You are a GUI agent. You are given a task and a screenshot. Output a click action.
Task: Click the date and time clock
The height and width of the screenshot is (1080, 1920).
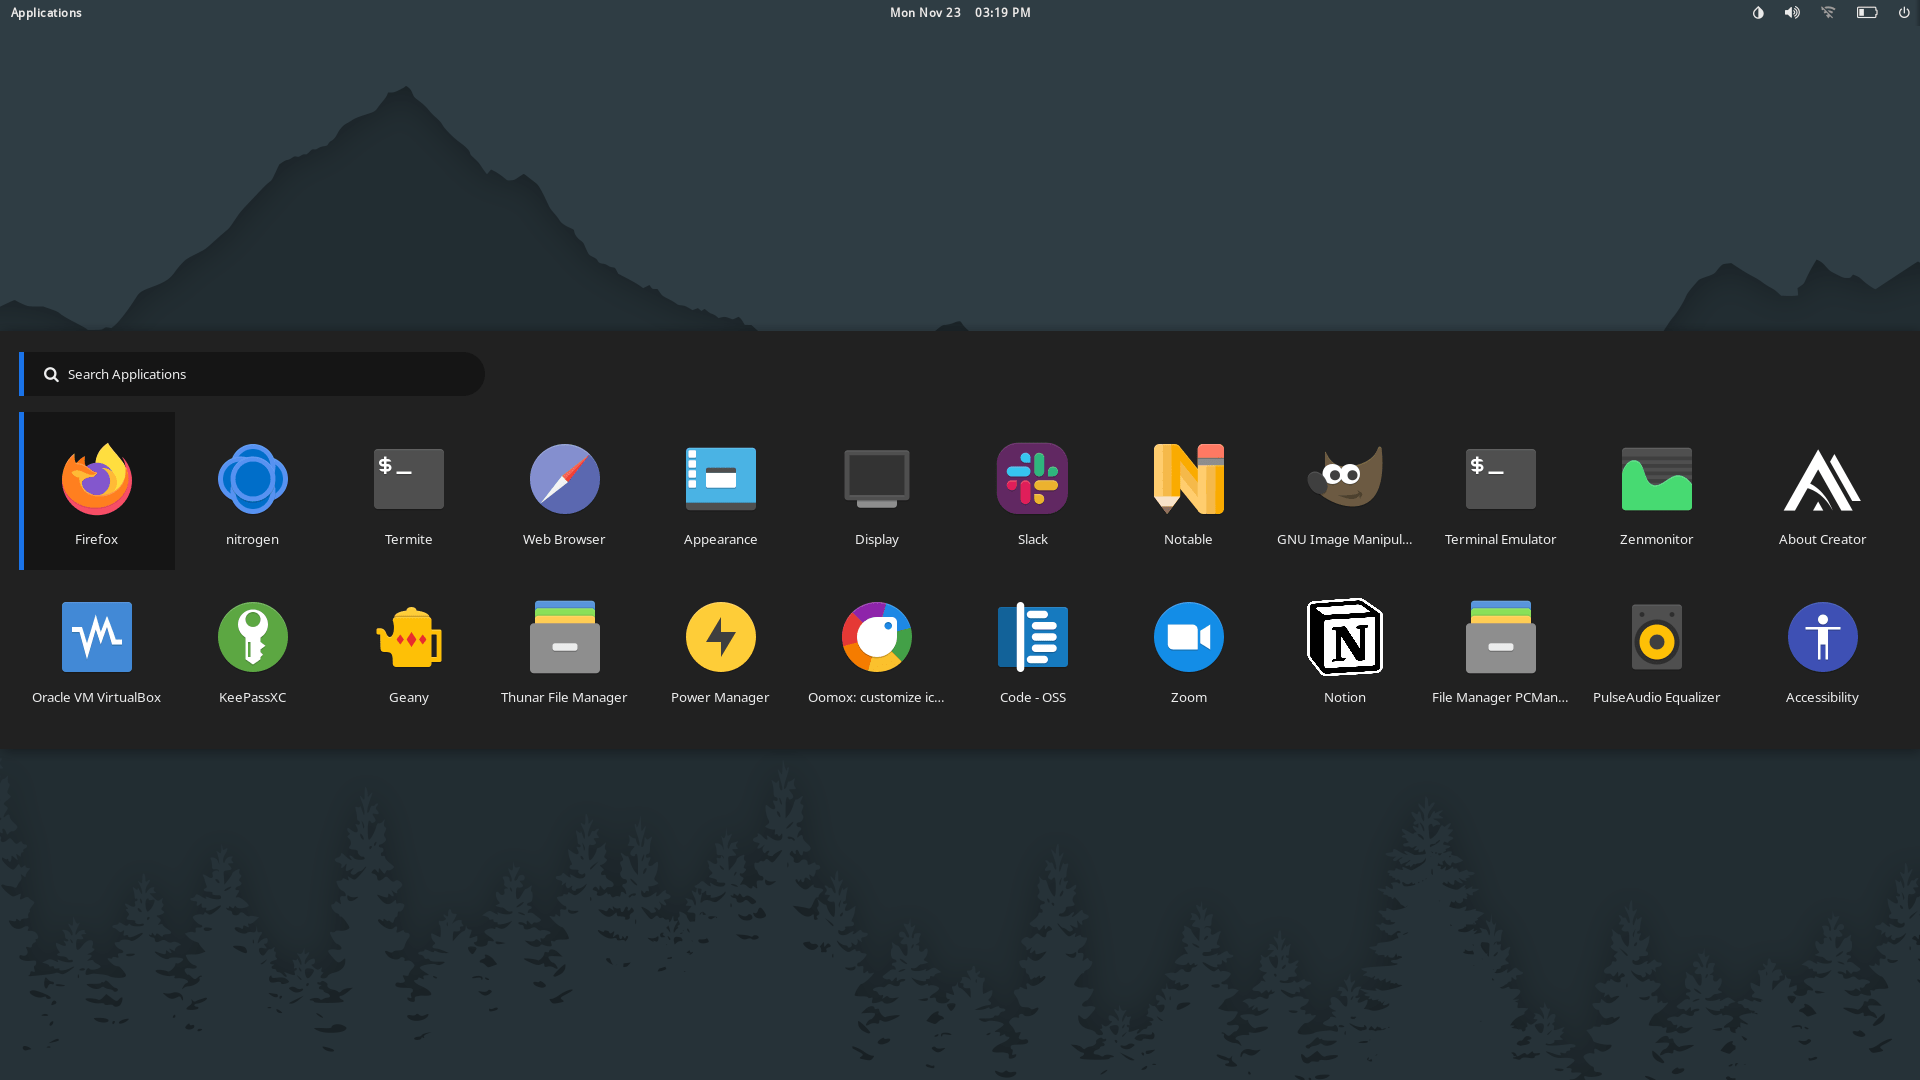coord(960,13)
